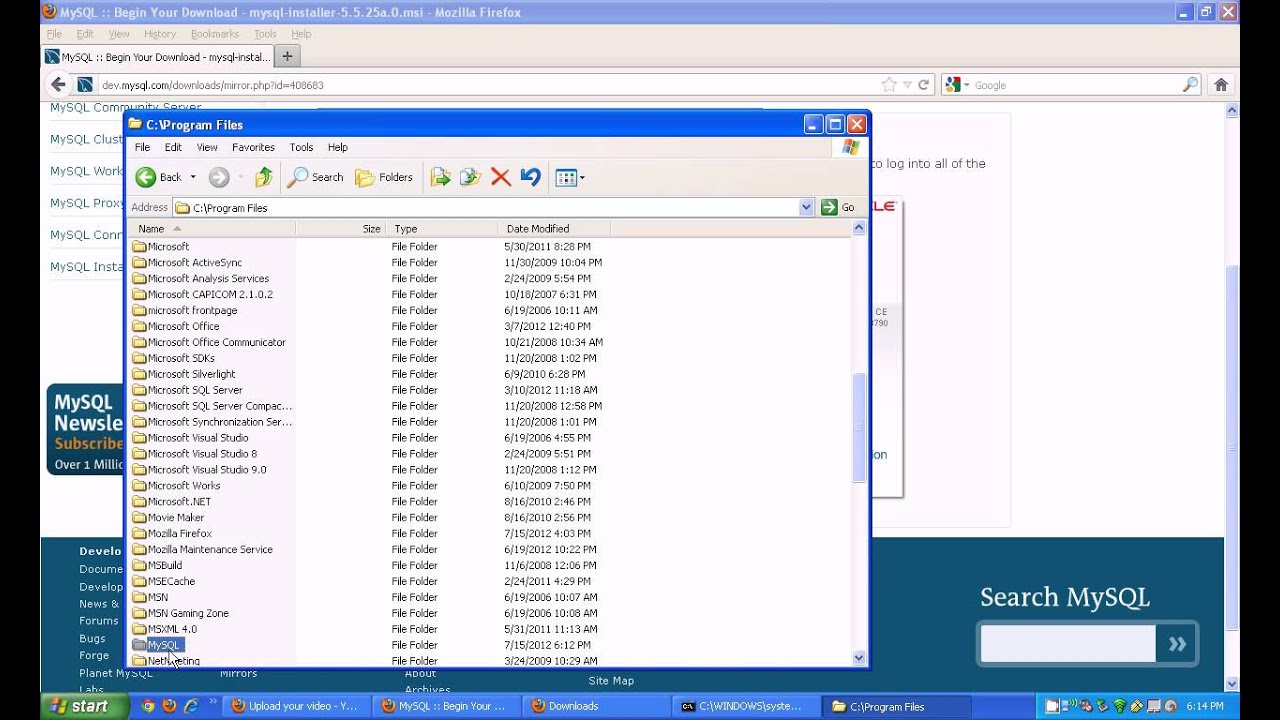This screenshot has width=1280, height=720.
Task: Open the Firefox Bookmarks menu
Action: (215, 34)
